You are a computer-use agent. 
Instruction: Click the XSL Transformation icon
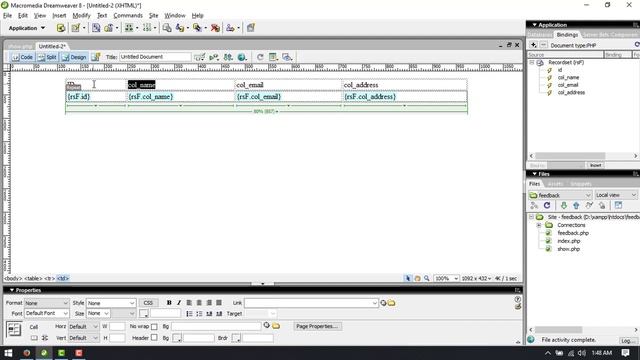251,28
